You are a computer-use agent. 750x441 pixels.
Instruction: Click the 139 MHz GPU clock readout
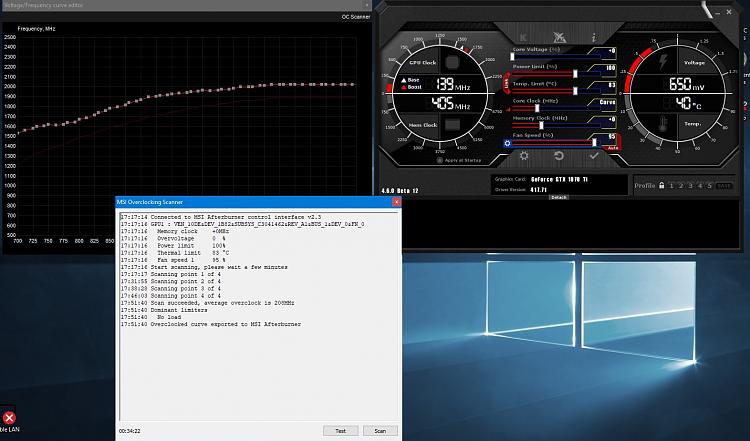pyautogui.click(x=452, y=85)
